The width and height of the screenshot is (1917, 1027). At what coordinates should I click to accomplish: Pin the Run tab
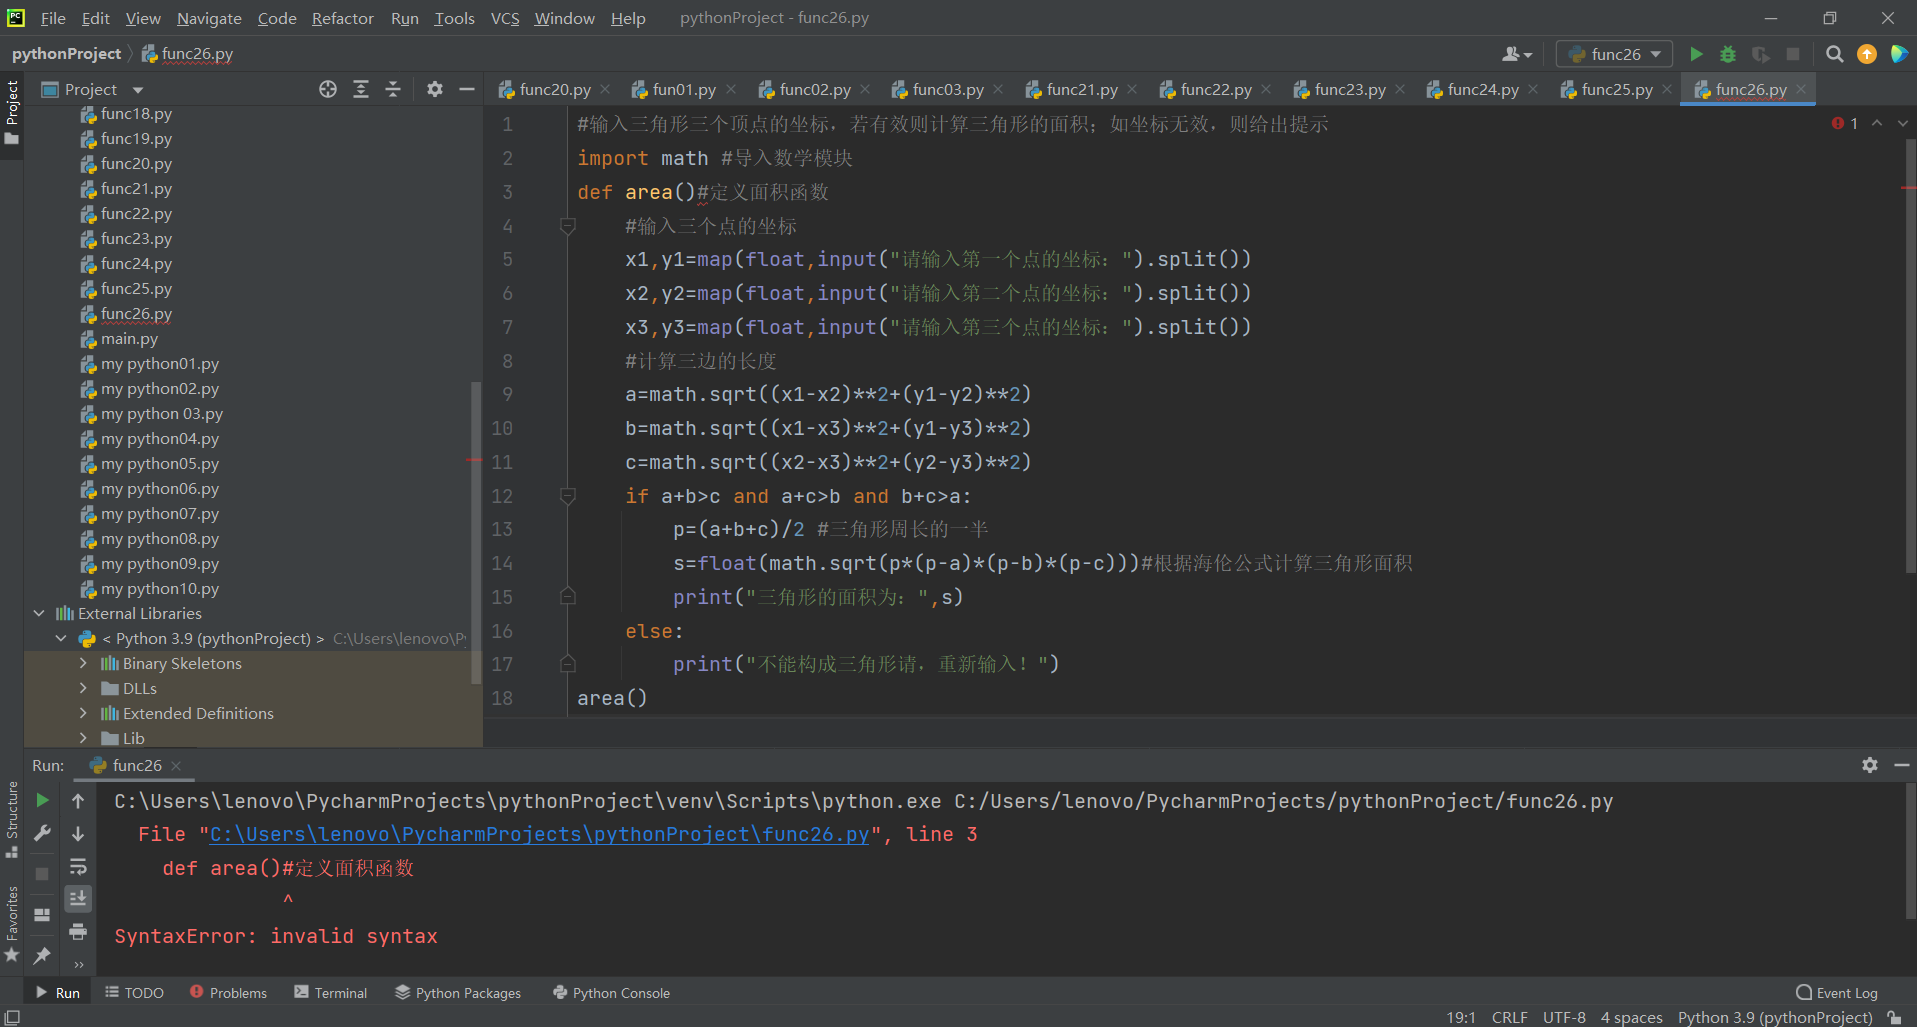tap(42, 955)
